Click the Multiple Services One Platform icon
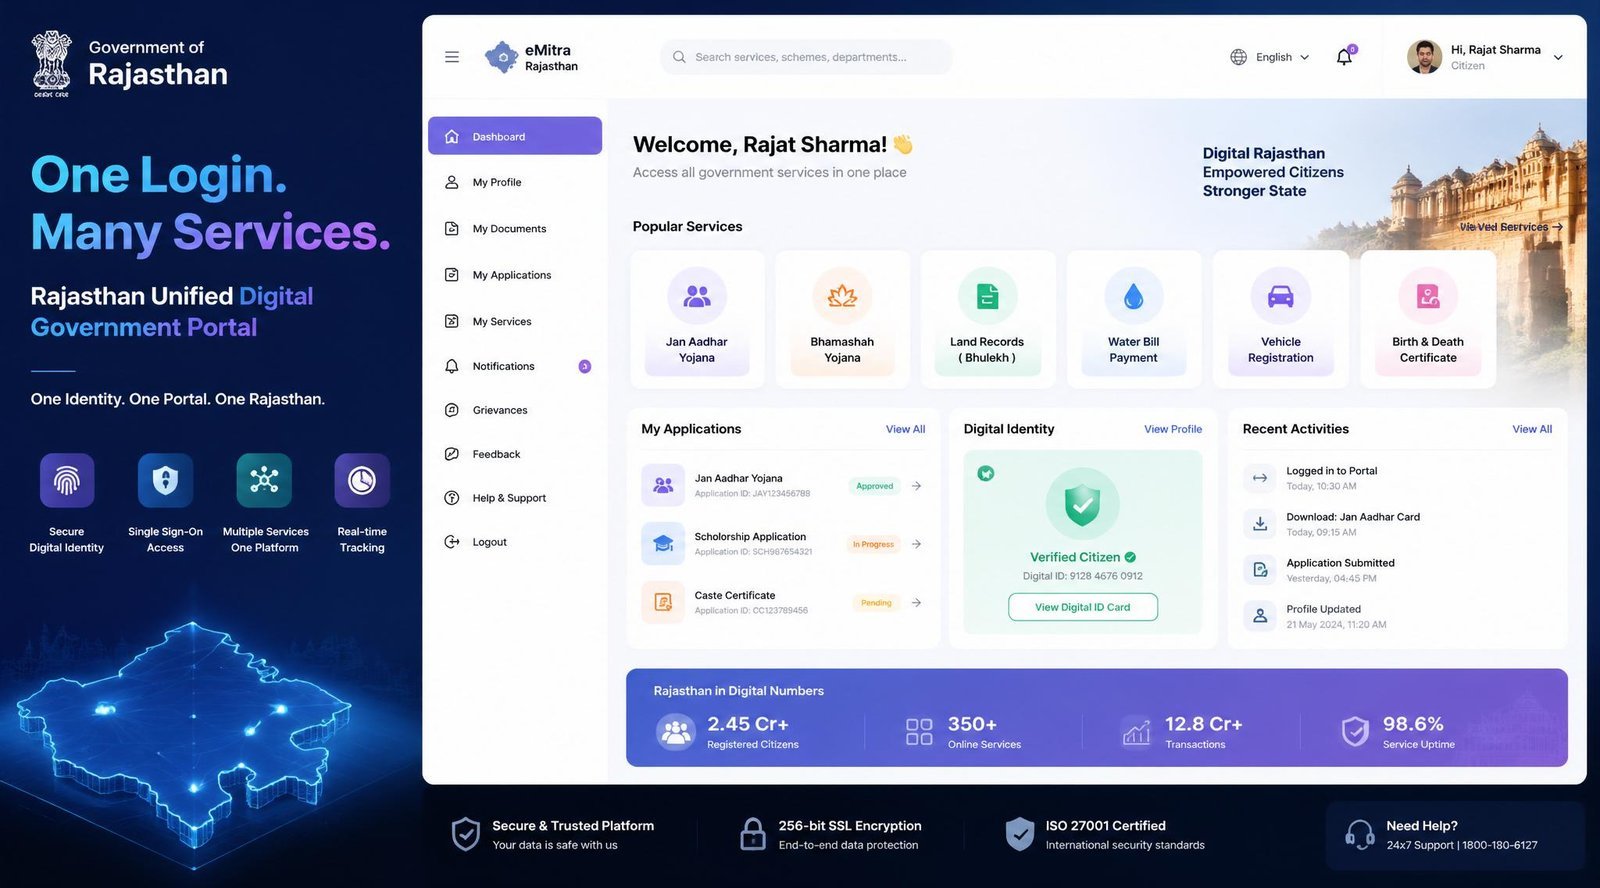Screen dimensions: 1600x888 tap(264, 481)
